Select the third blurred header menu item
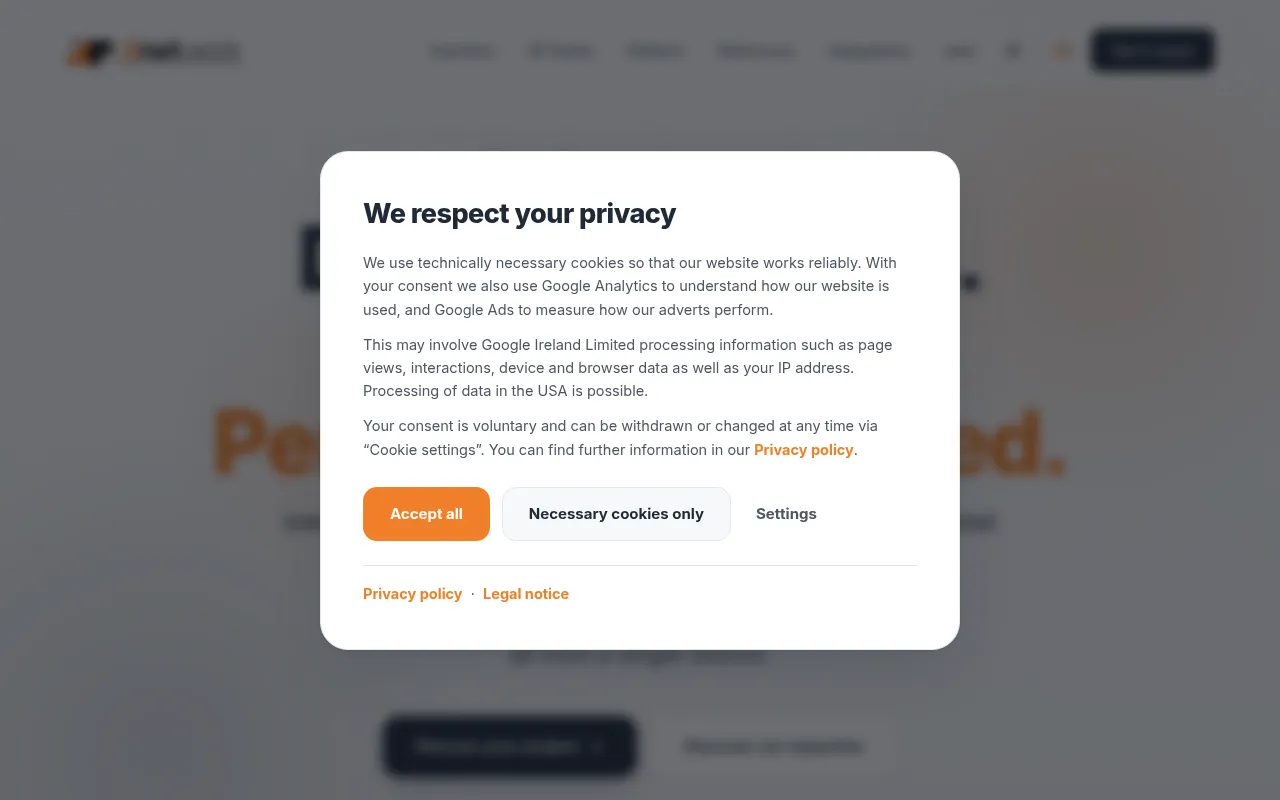This screenshot has width=1280, height=800. 656,51
